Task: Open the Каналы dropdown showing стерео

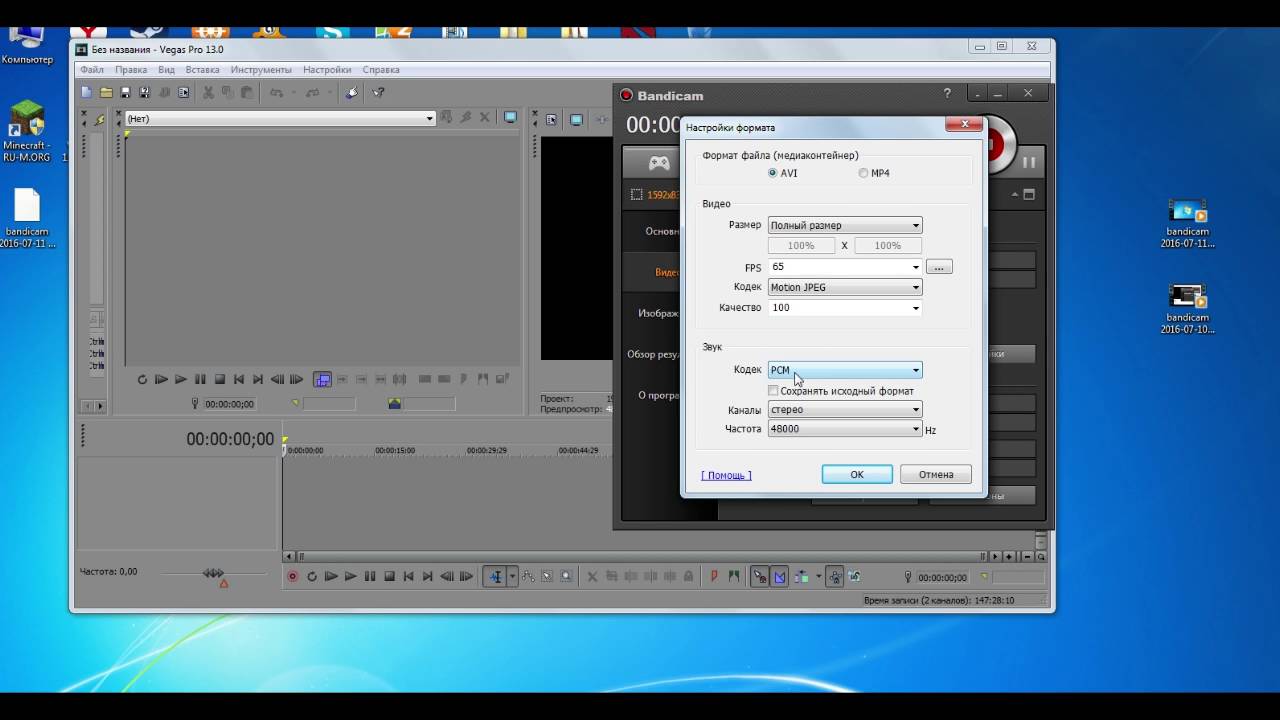Action: [x=845, y=409]
